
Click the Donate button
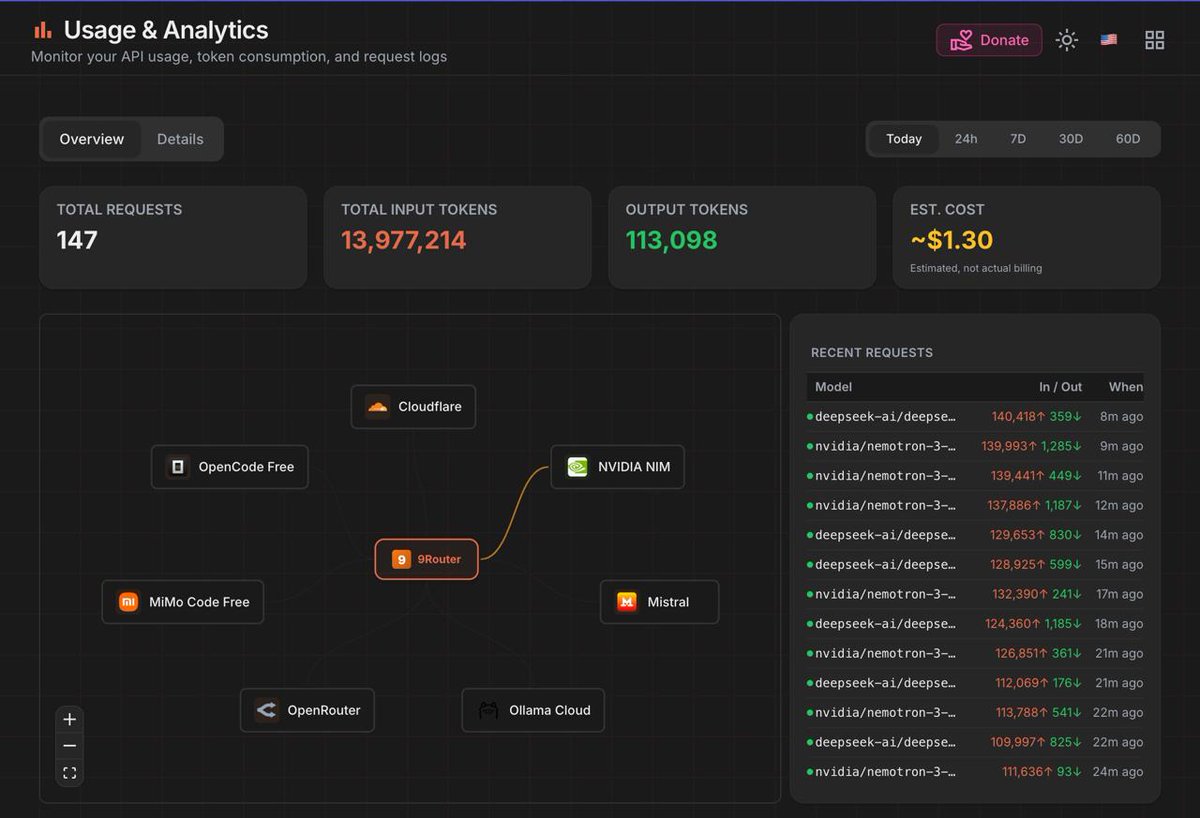[989, 40]
